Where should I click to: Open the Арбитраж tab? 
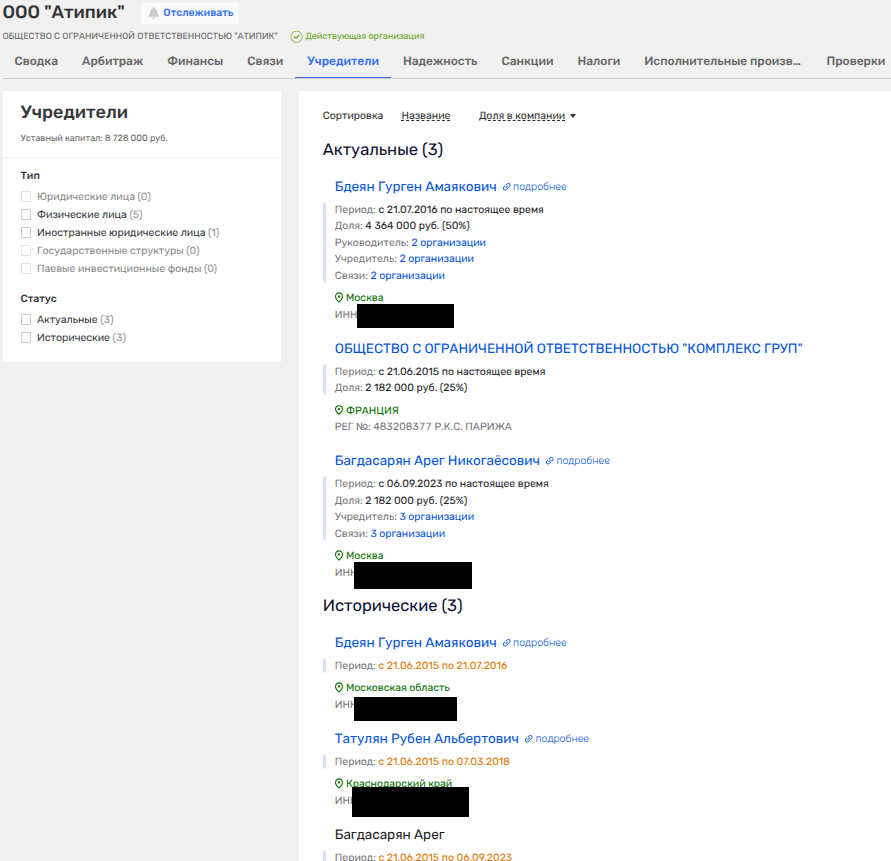pyautogui.click(x=112, y=61)
